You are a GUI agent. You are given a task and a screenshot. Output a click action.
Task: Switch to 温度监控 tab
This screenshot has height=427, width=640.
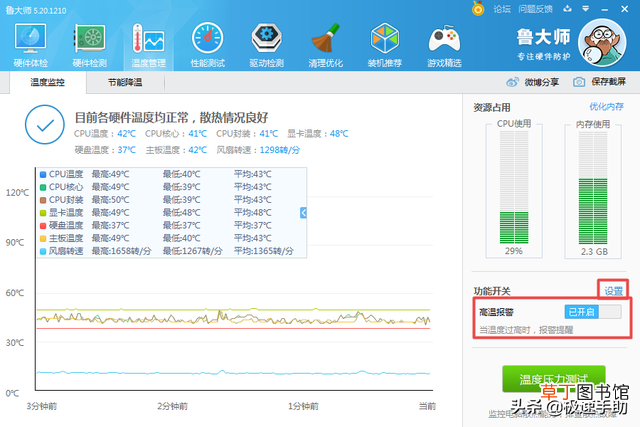click(47, 82)
